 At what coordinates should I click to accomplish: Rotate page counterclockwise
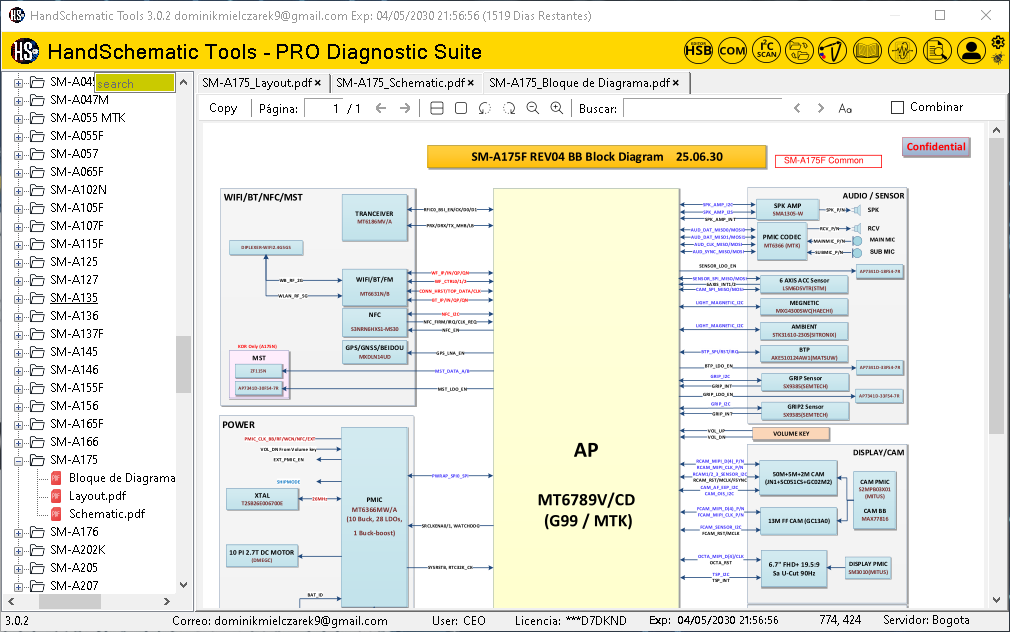pos(484,108)
